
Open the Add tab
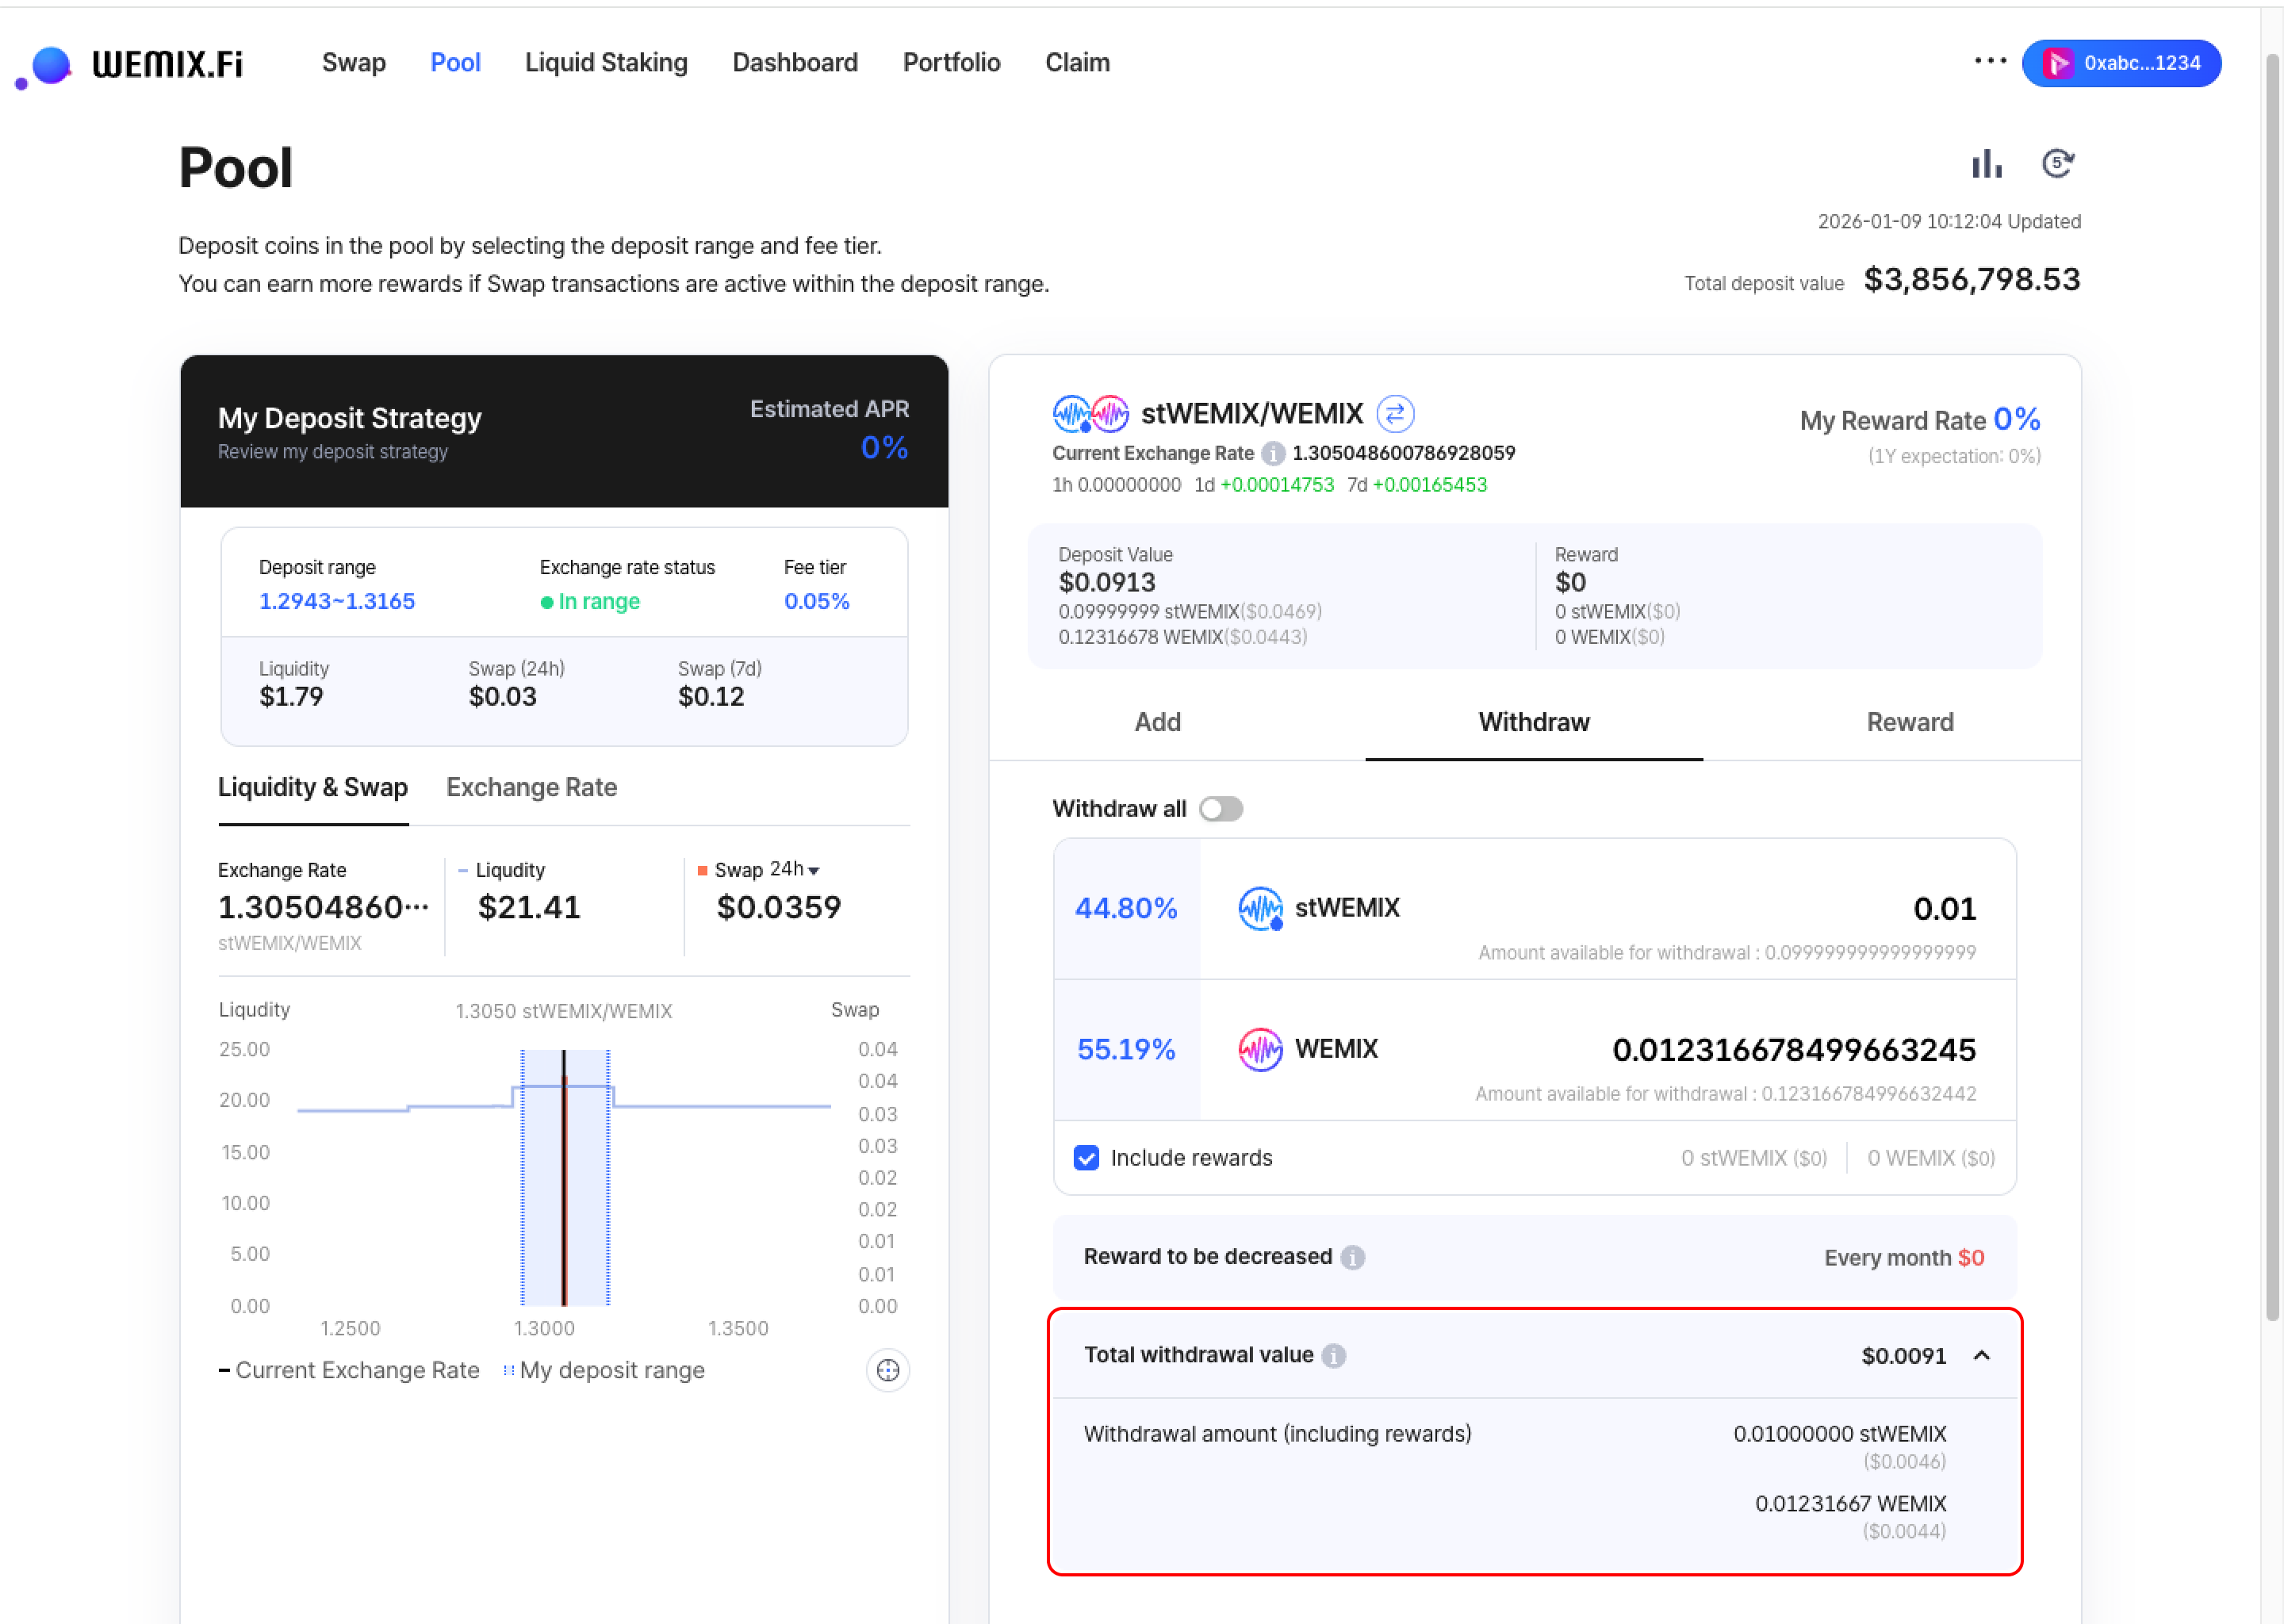1157,722
